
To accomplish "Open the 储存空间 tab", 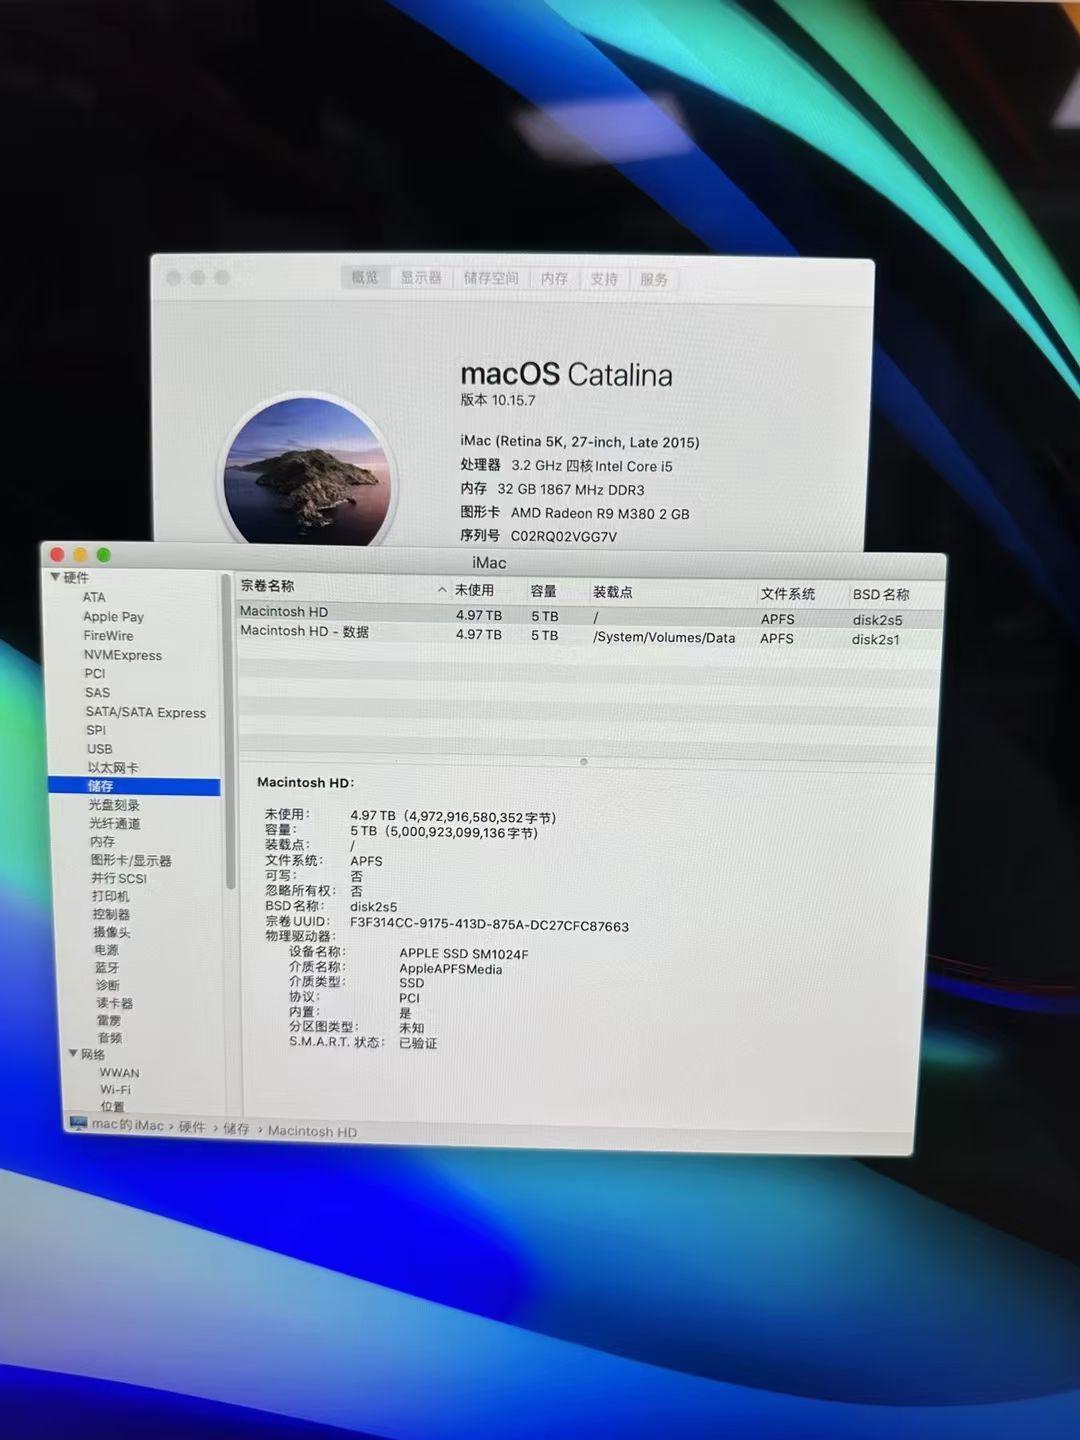I will 491,278.
